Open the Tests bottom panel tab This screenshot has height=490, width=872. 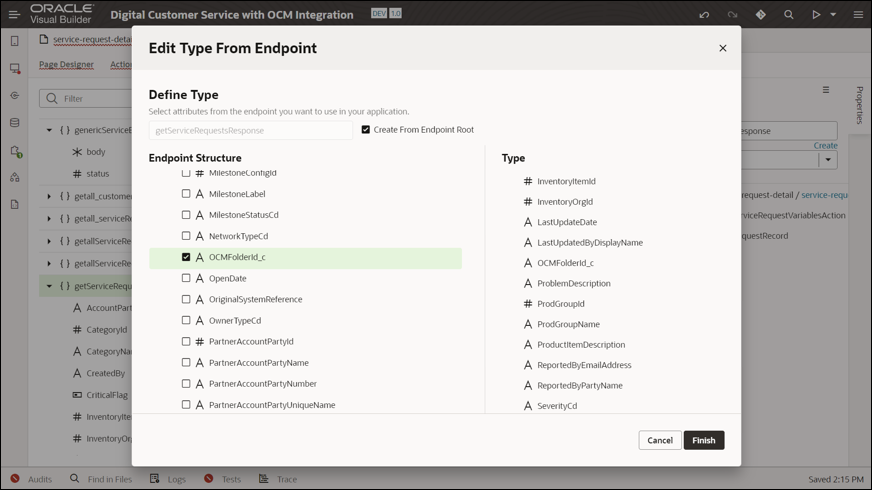click(222, 479)
